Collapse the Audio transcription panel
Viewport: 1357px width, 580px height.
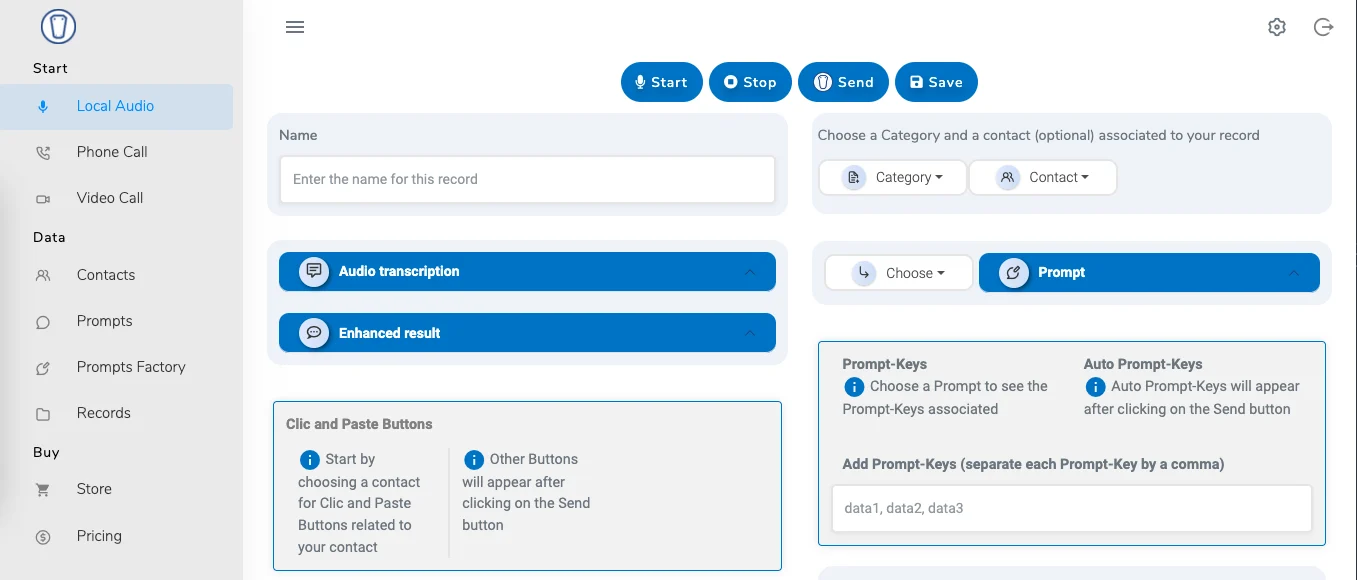(x=750, y=272)
